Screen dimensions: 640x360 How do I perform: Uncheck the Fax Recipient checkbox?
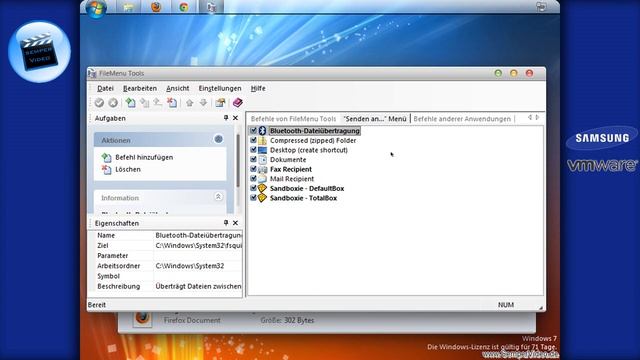(x=253, y=169)
